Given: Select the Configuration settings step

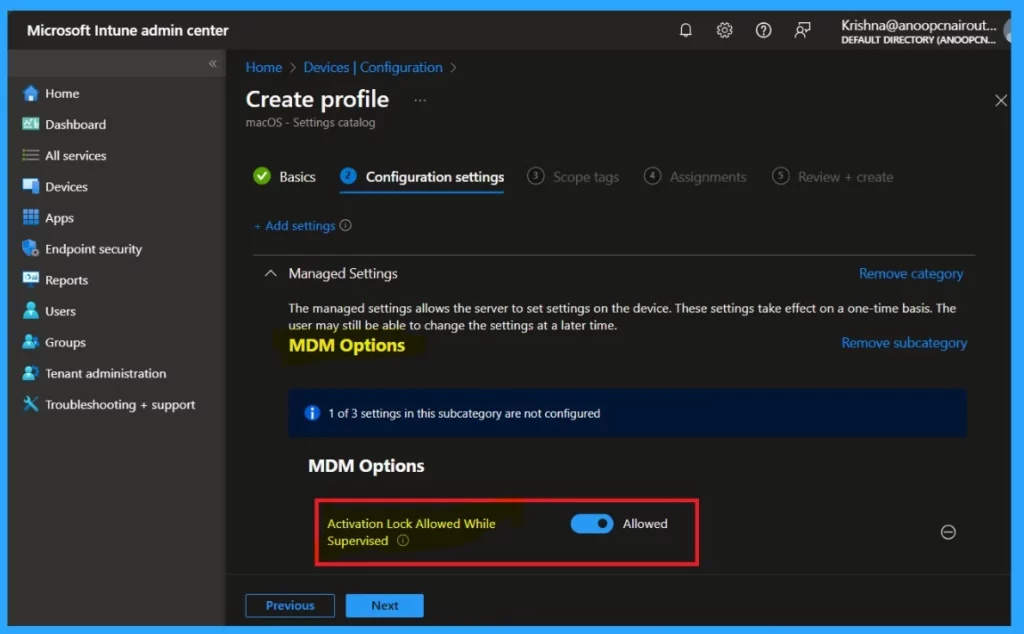Looking at the screenshot, I should [x=422, y=177].
